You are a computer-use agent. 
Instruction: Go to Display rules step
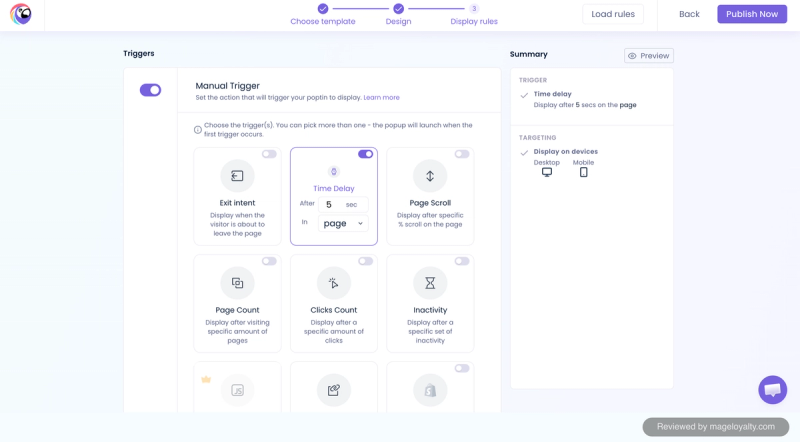(474, 21)
